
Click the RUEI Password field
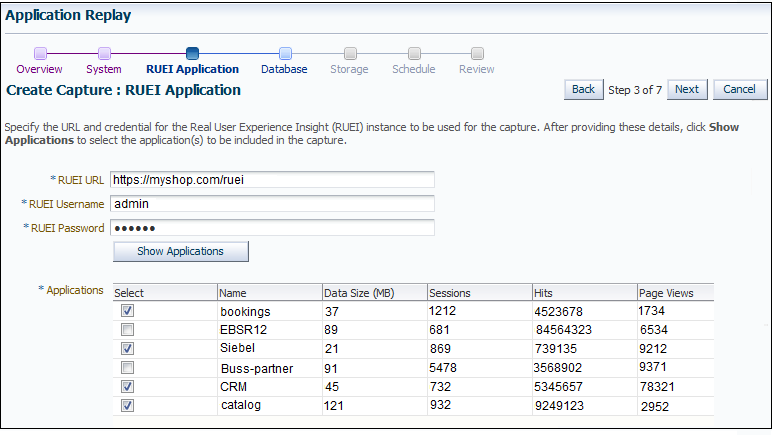tap(272, 228)
